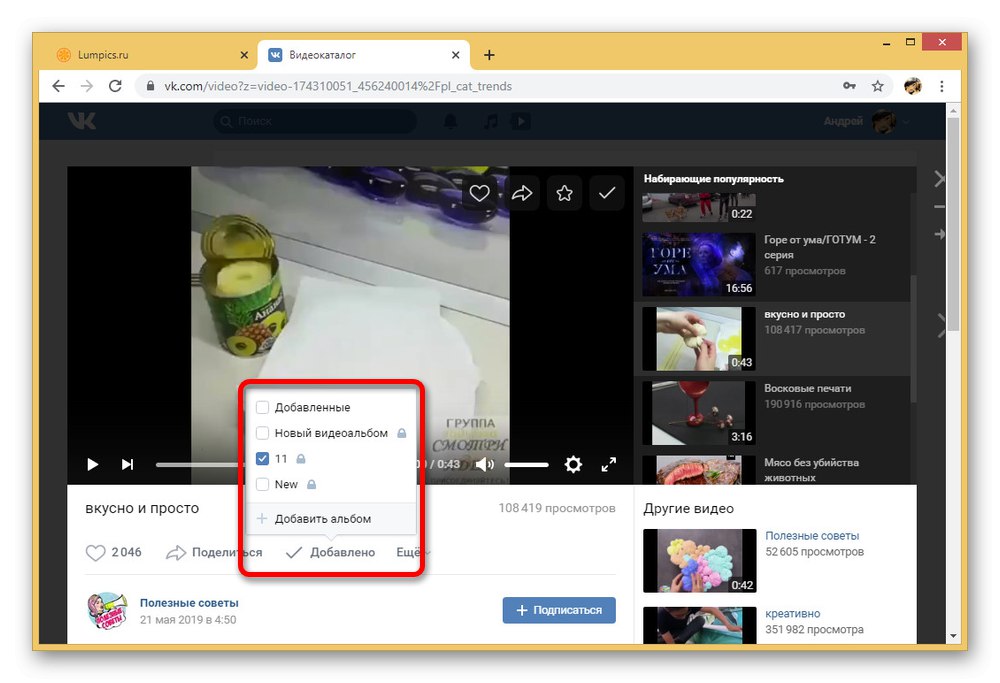
Task: Reload the page with the refresh icon
Action: click(115, 86)
